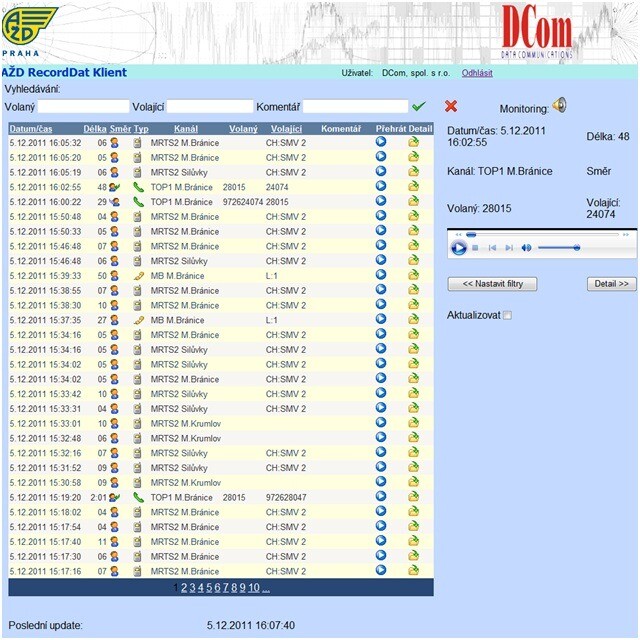Enable the Aktualizovat checkbox
The image size is (640, 640).
(x=507, y=316)
